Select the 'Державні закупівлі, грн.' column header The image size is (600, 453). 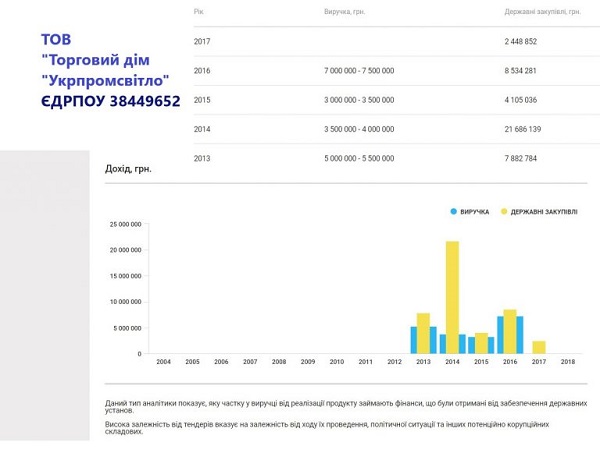(x=543, y=12)
